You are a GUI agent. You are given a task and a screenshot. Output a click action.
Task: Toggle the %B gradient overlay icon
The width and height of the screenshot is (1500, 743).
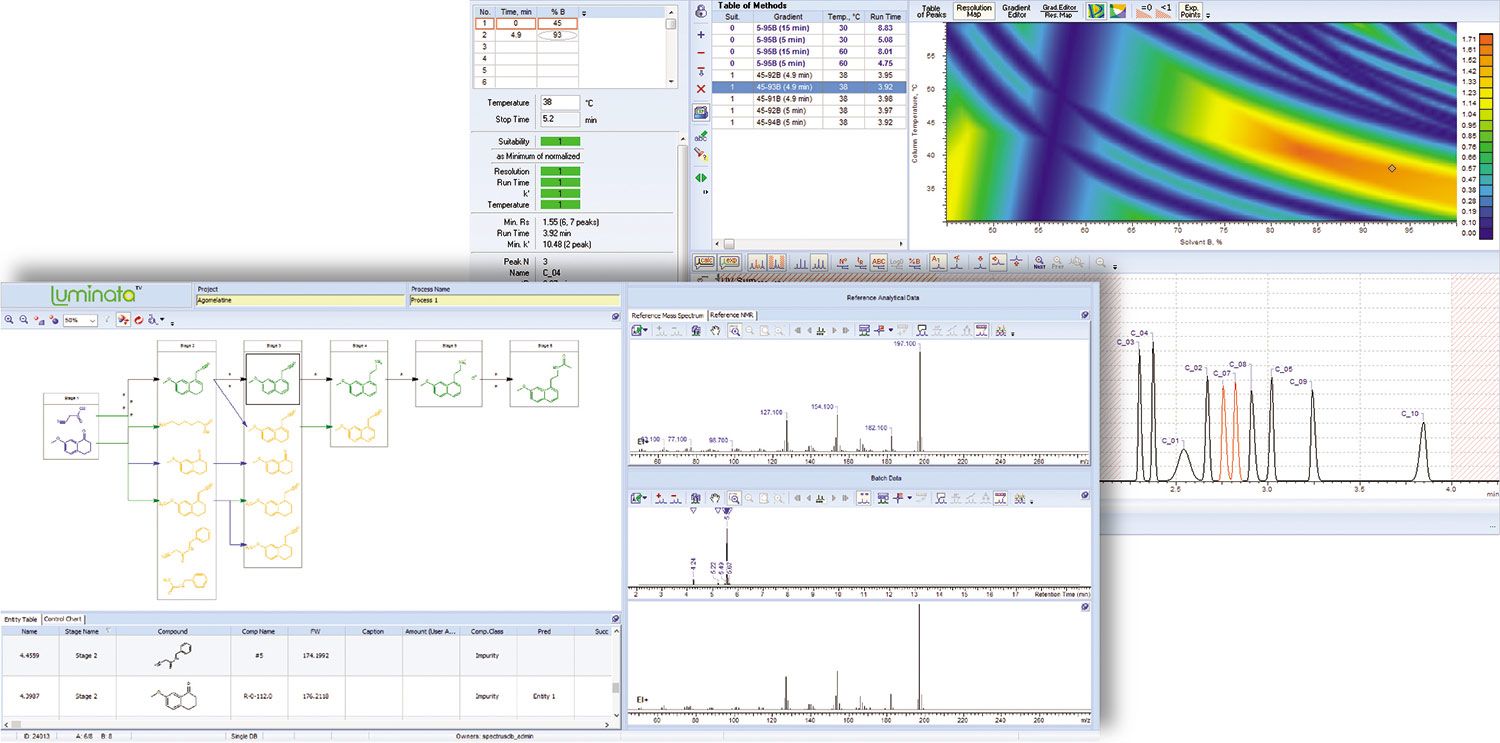coord(916,263)
